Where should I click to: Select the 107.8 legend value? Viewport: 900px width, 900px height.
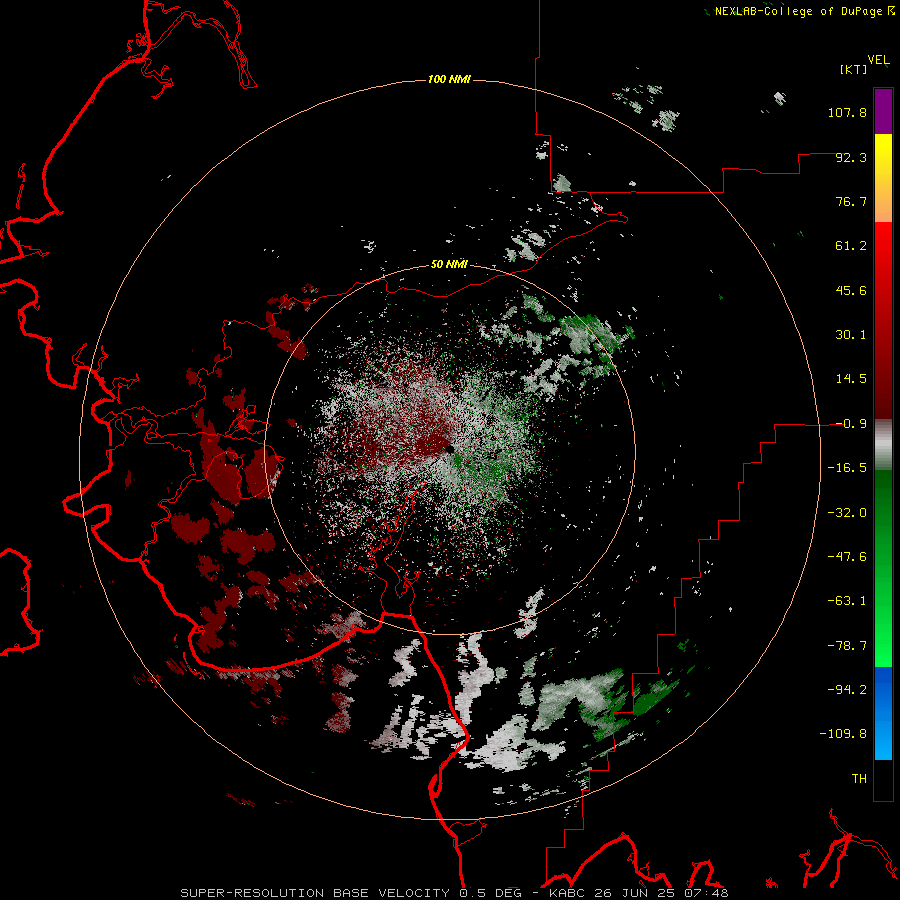point(847,112)
